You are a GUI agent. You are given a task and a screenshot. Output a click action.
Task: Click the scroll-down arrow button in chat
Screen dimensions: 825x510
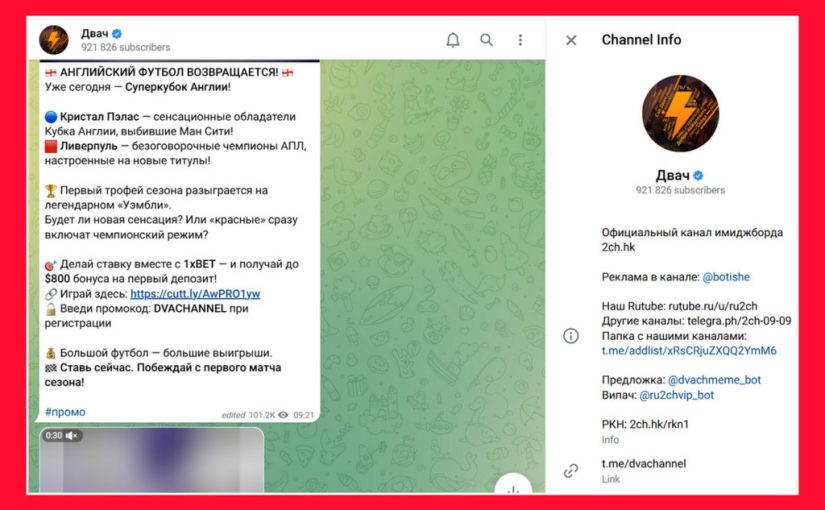coord(513,487)
